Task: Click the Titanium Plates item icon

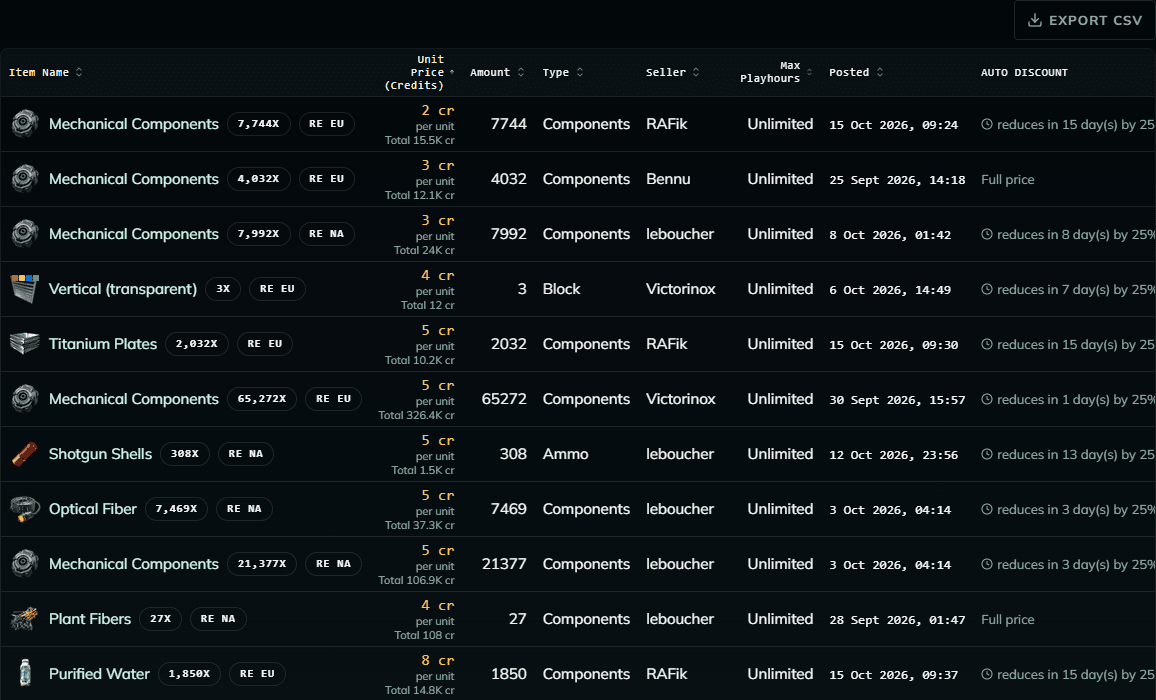Action: [24, 344]
